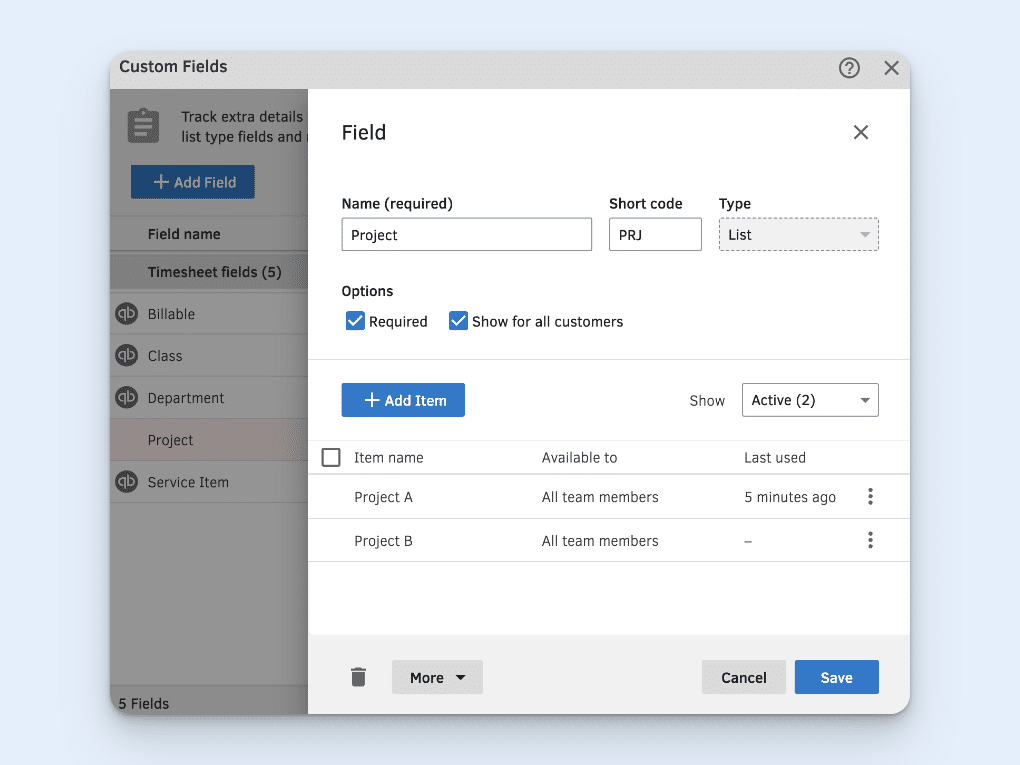
Task: Open the Type dropdown showing List
Action: [798, 234]
